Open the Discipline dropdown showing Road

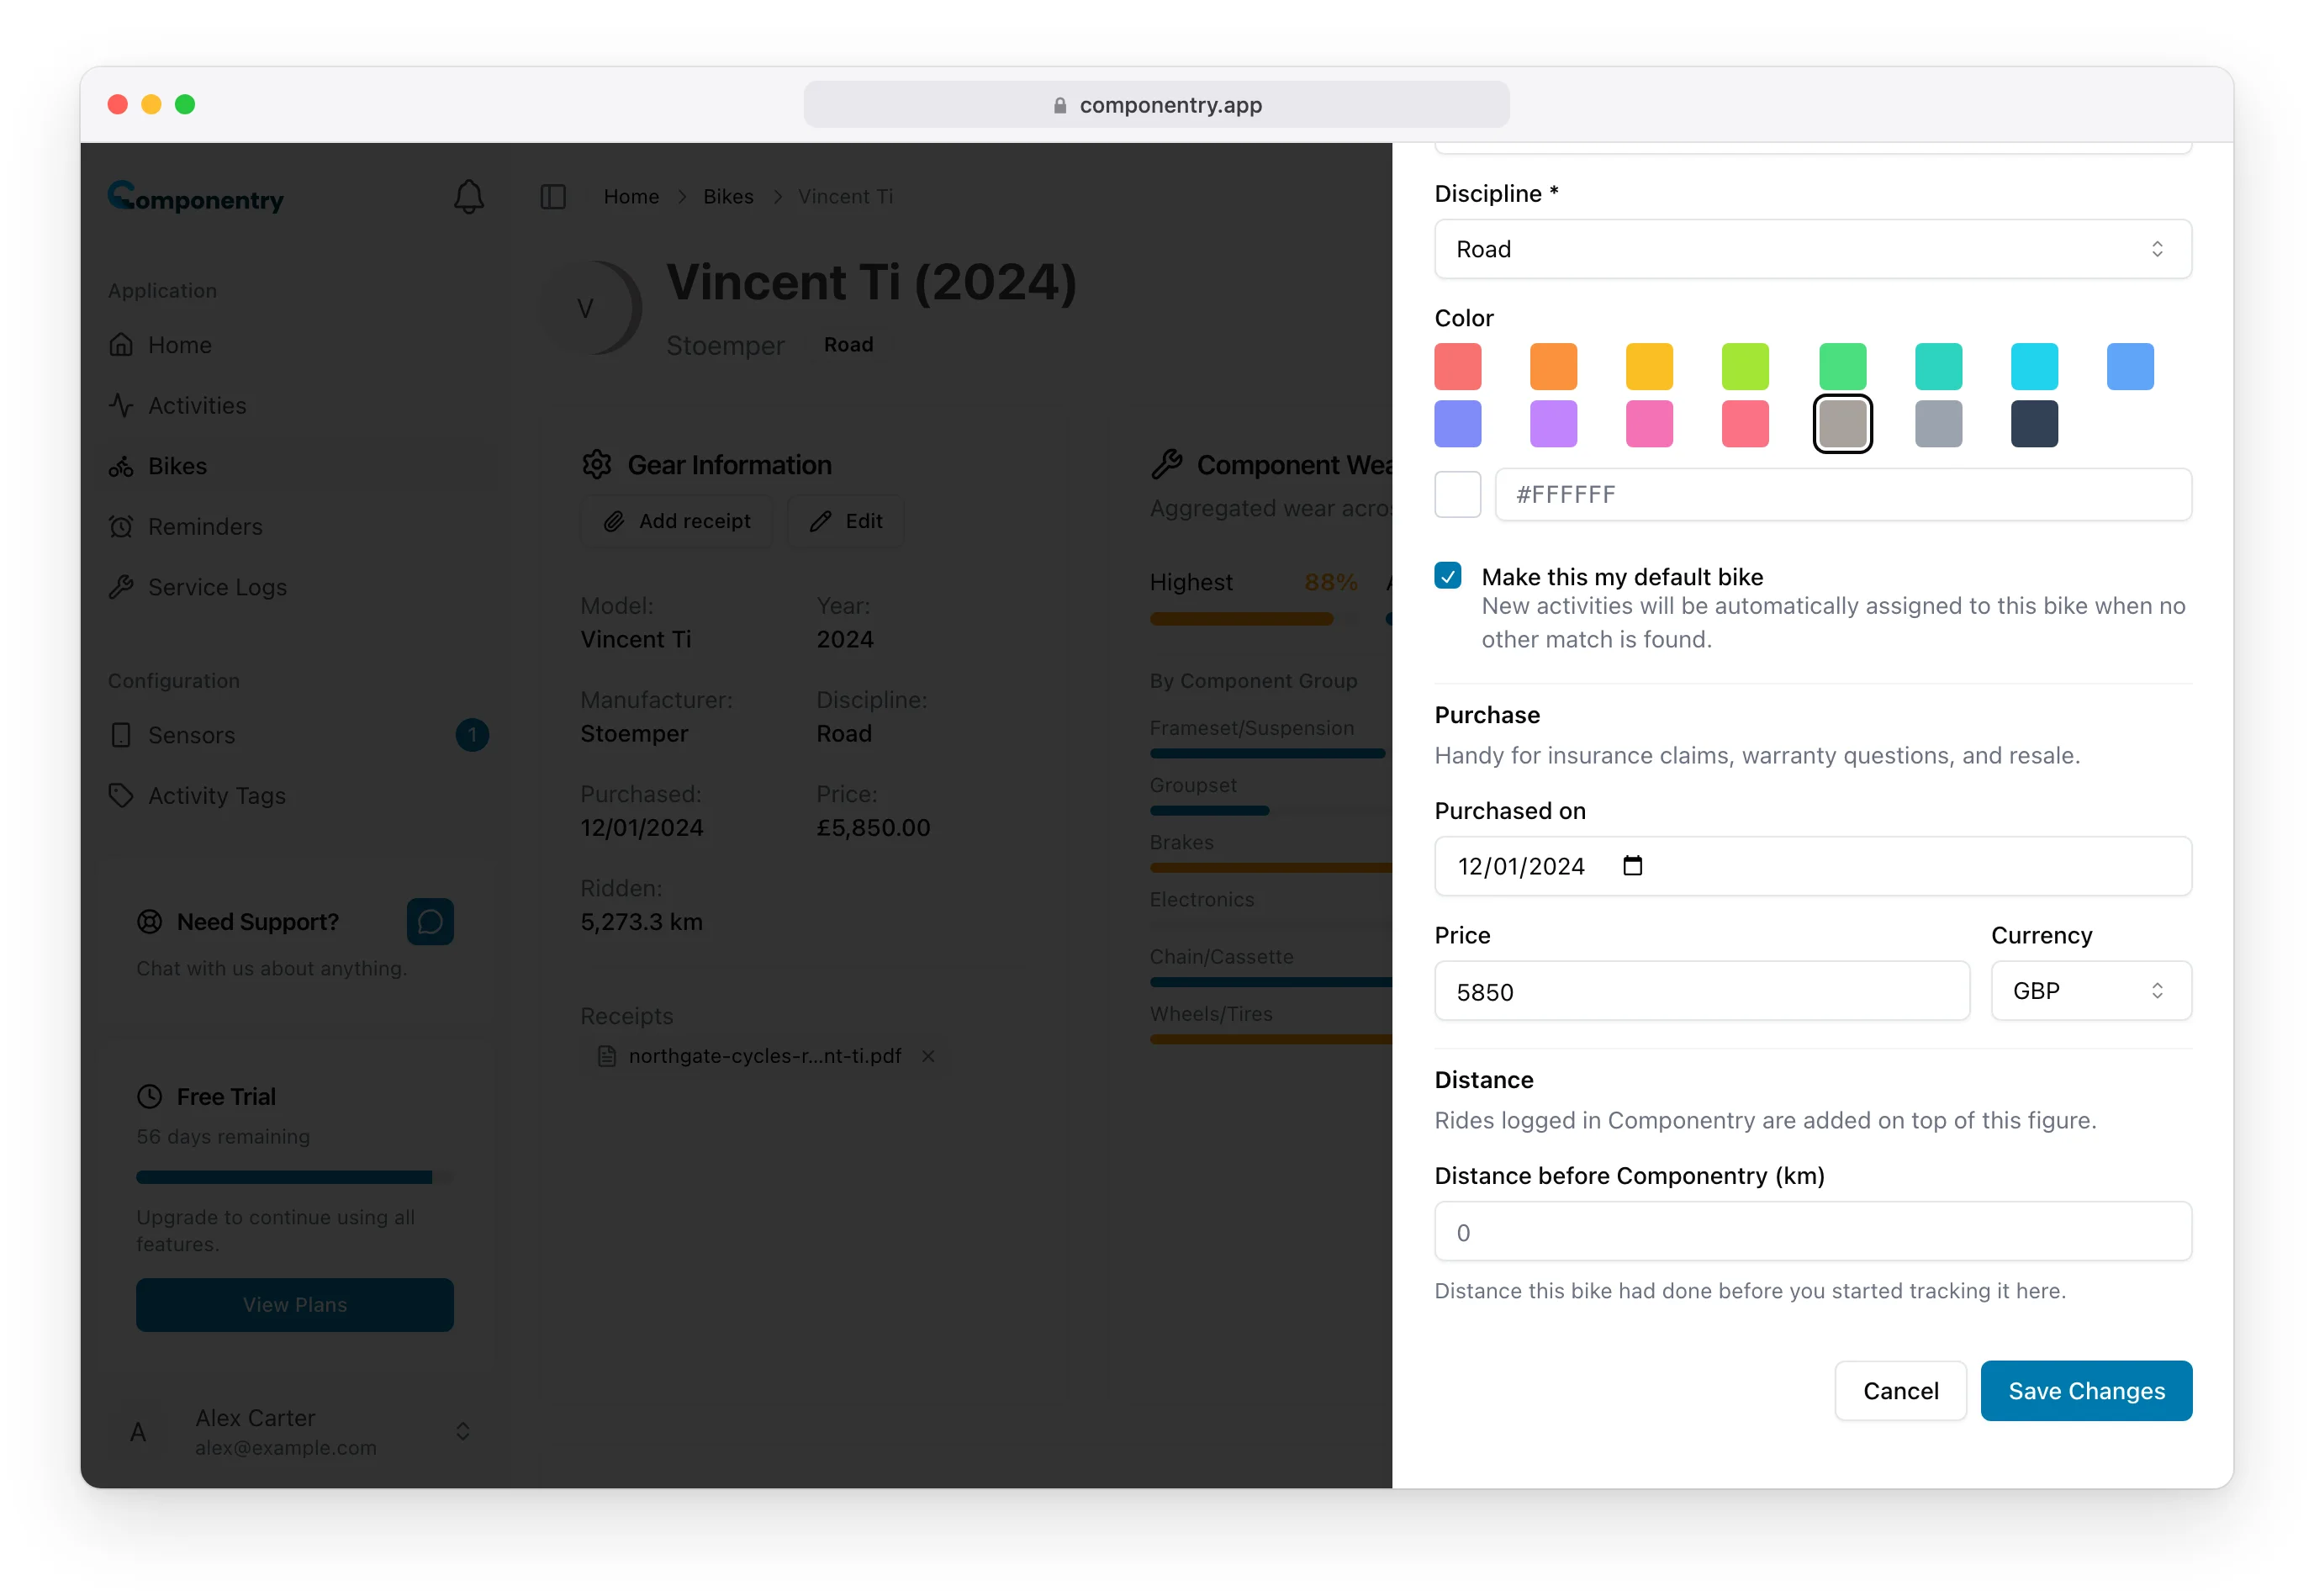point(1812,249)
